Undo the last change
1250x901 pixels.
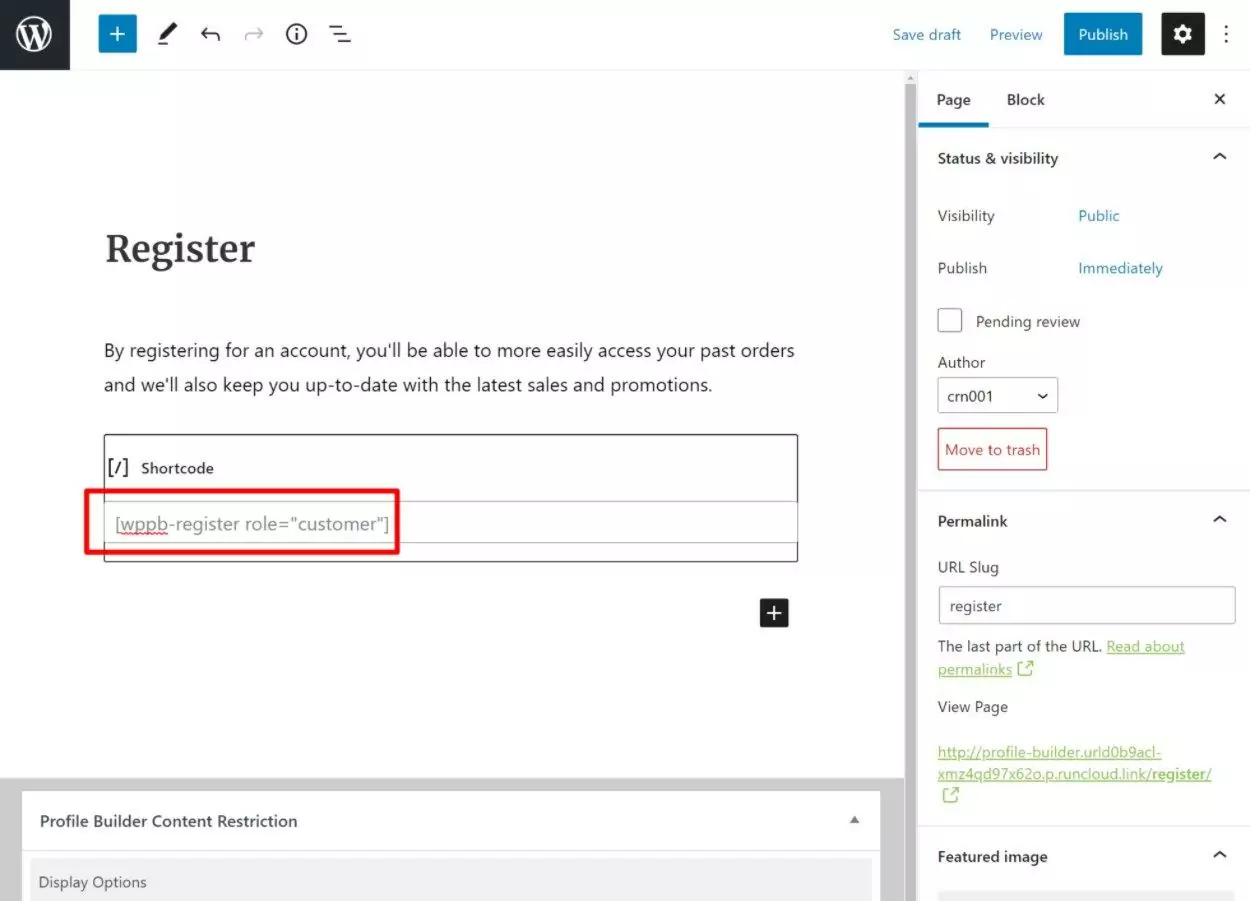point(210,35)
